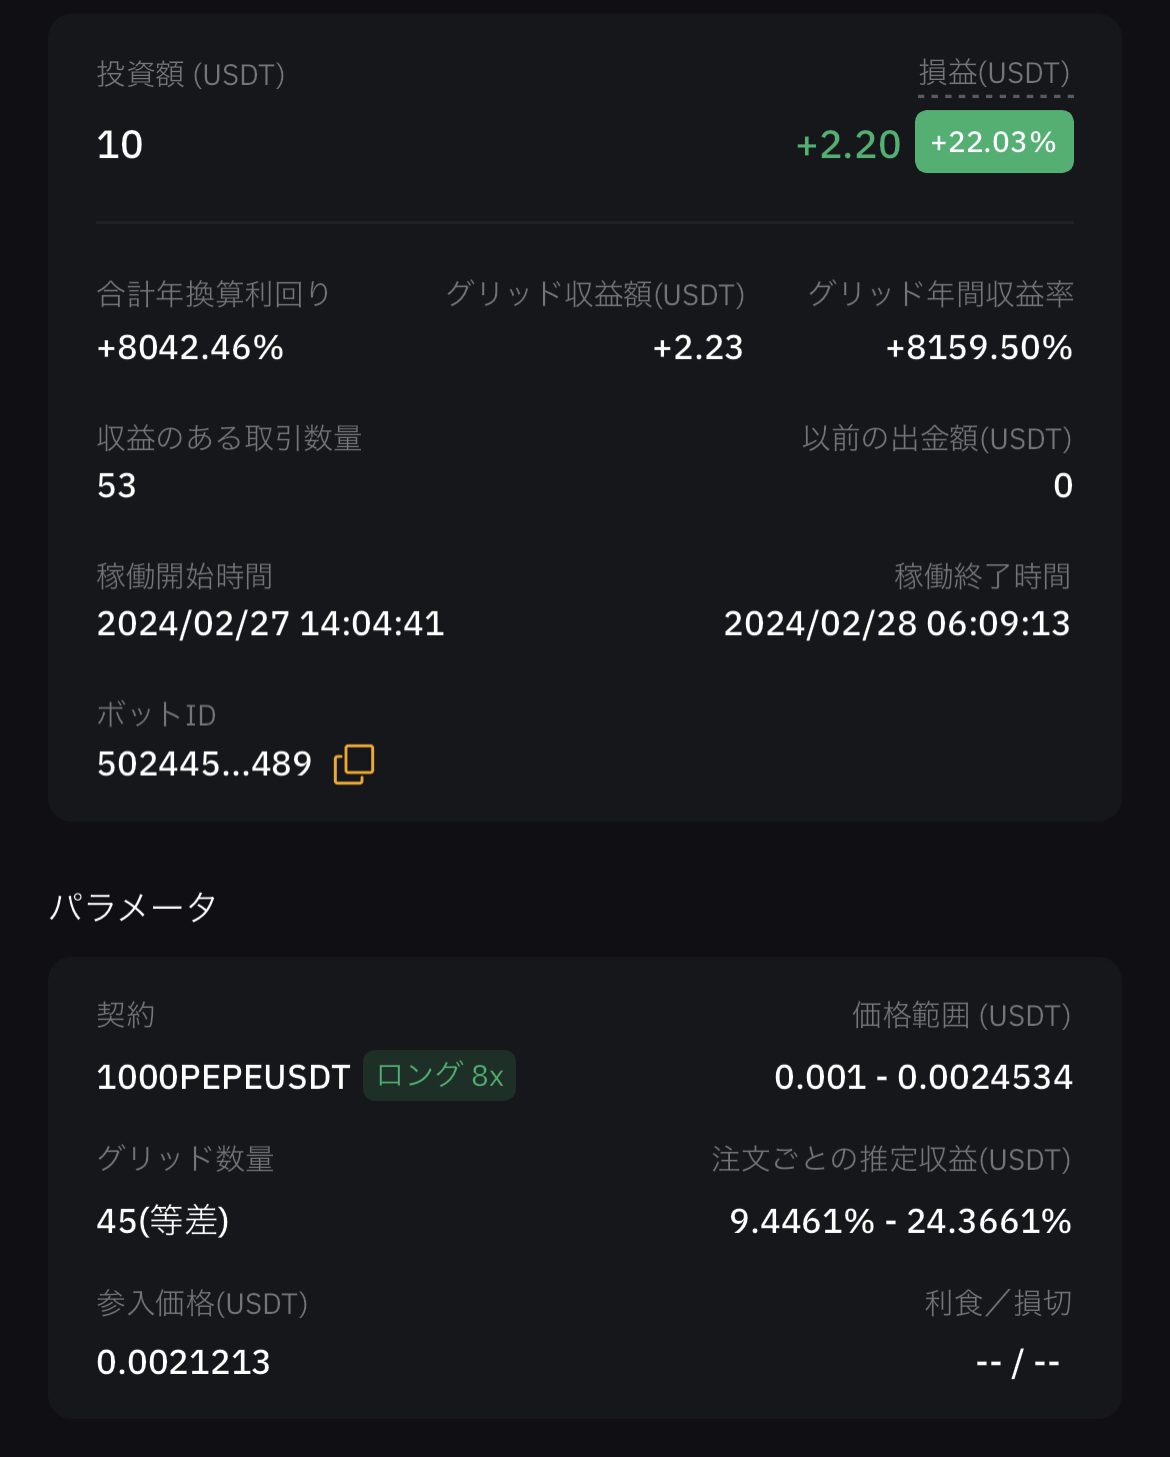
Task: Tap the entry price 0.0021213
Action: point(183,1363)
